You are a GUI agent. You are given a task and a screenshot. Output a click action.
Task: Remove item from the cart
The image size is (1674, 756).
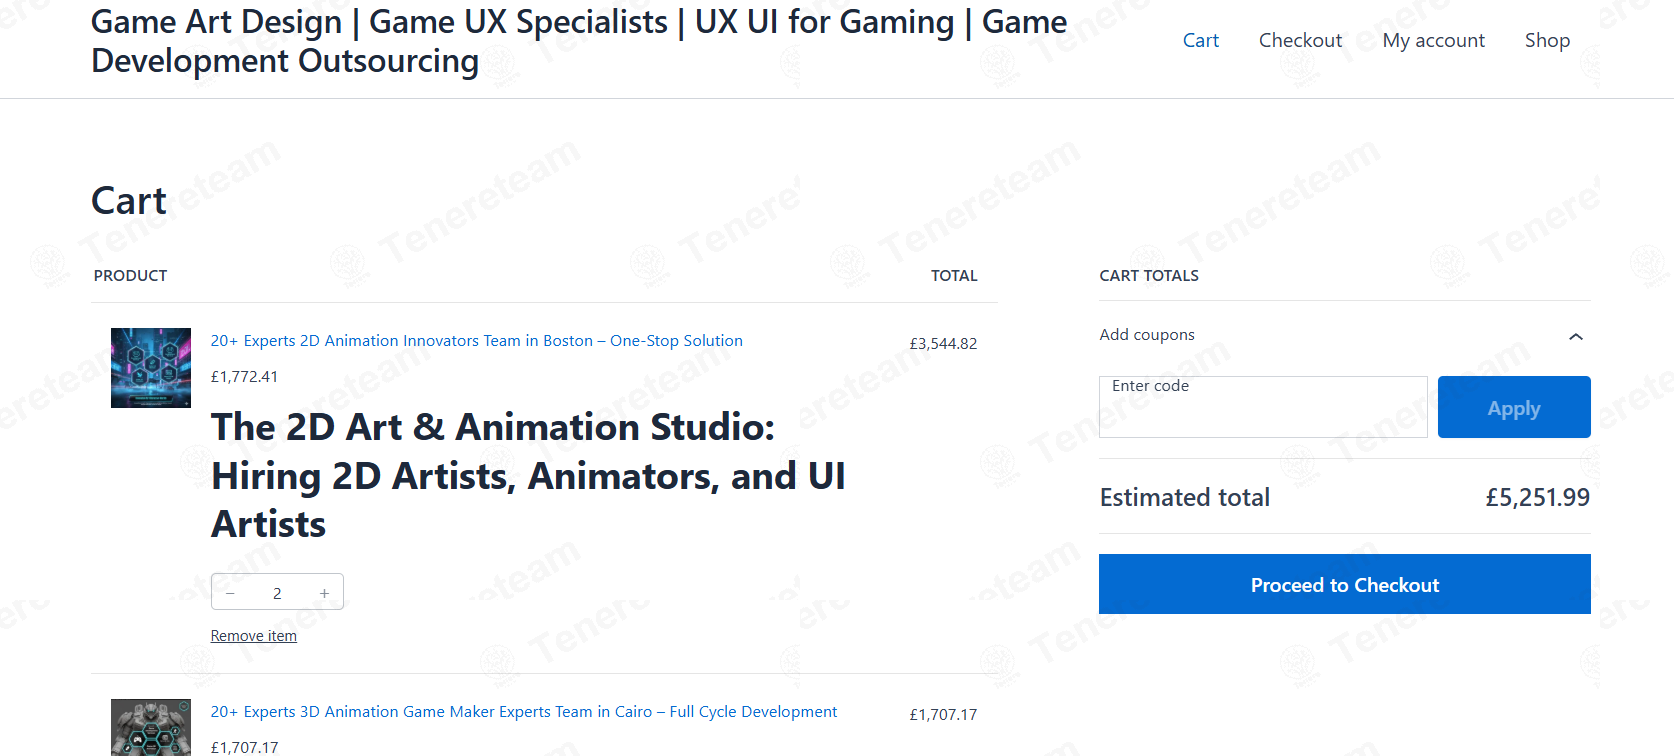pyautogui.click(x=253, y=636)
